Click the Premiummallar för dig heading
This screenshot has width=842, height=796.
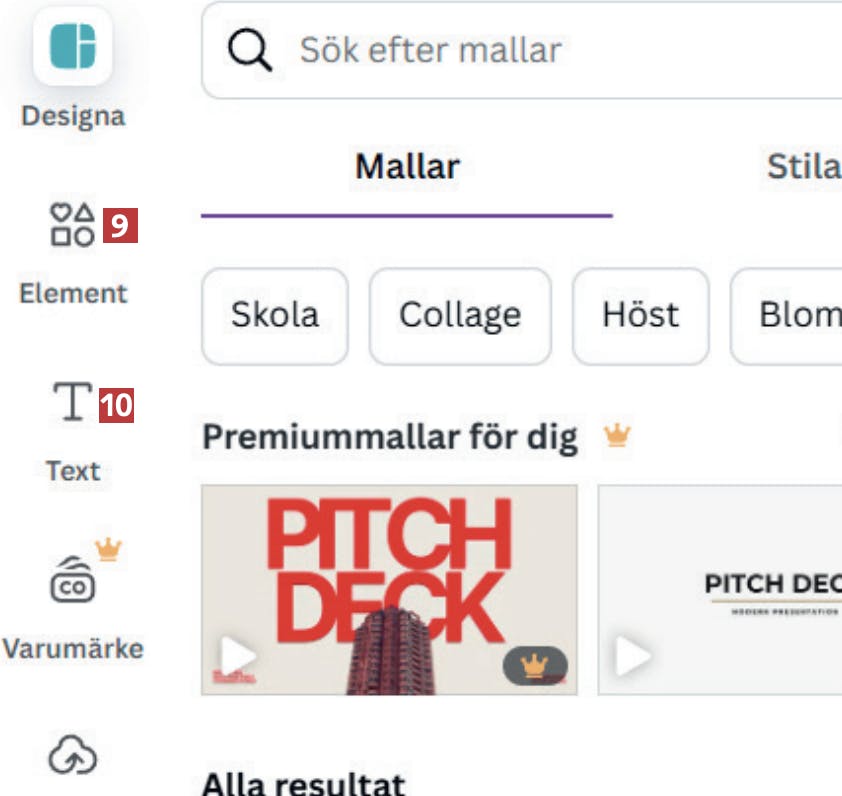390,437
